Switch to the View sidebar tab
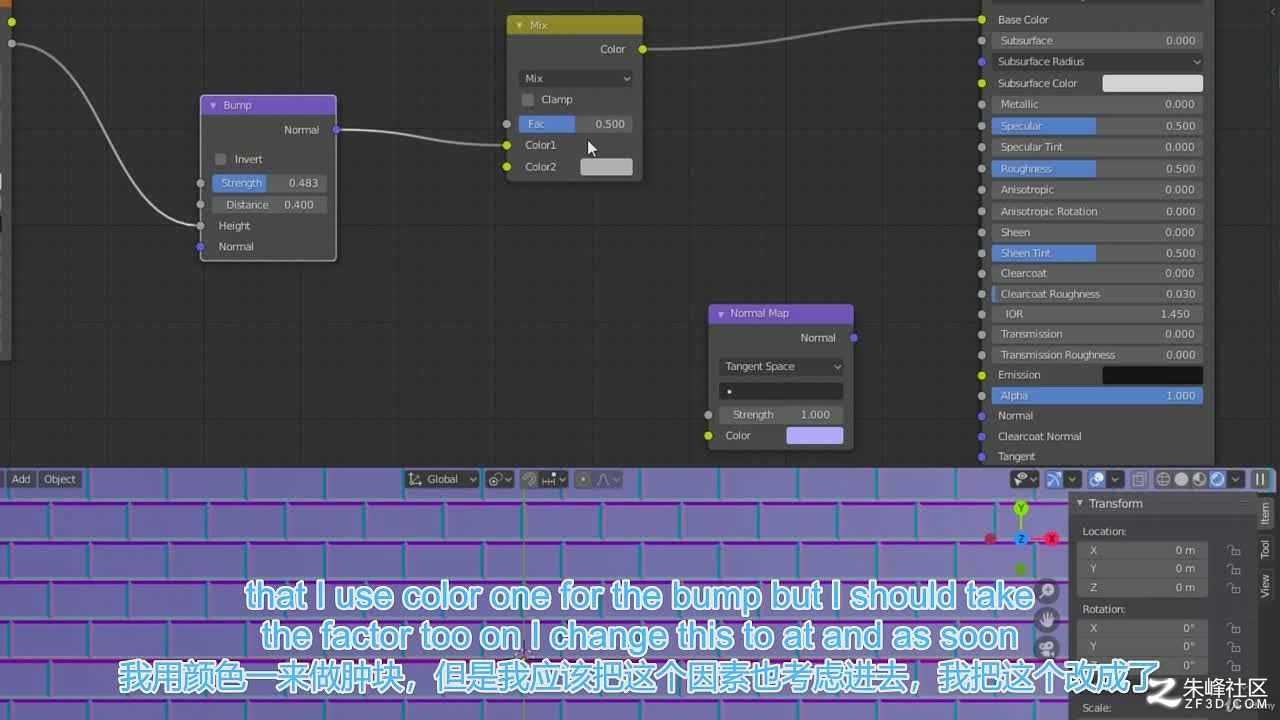 [x=1265, y=585]
